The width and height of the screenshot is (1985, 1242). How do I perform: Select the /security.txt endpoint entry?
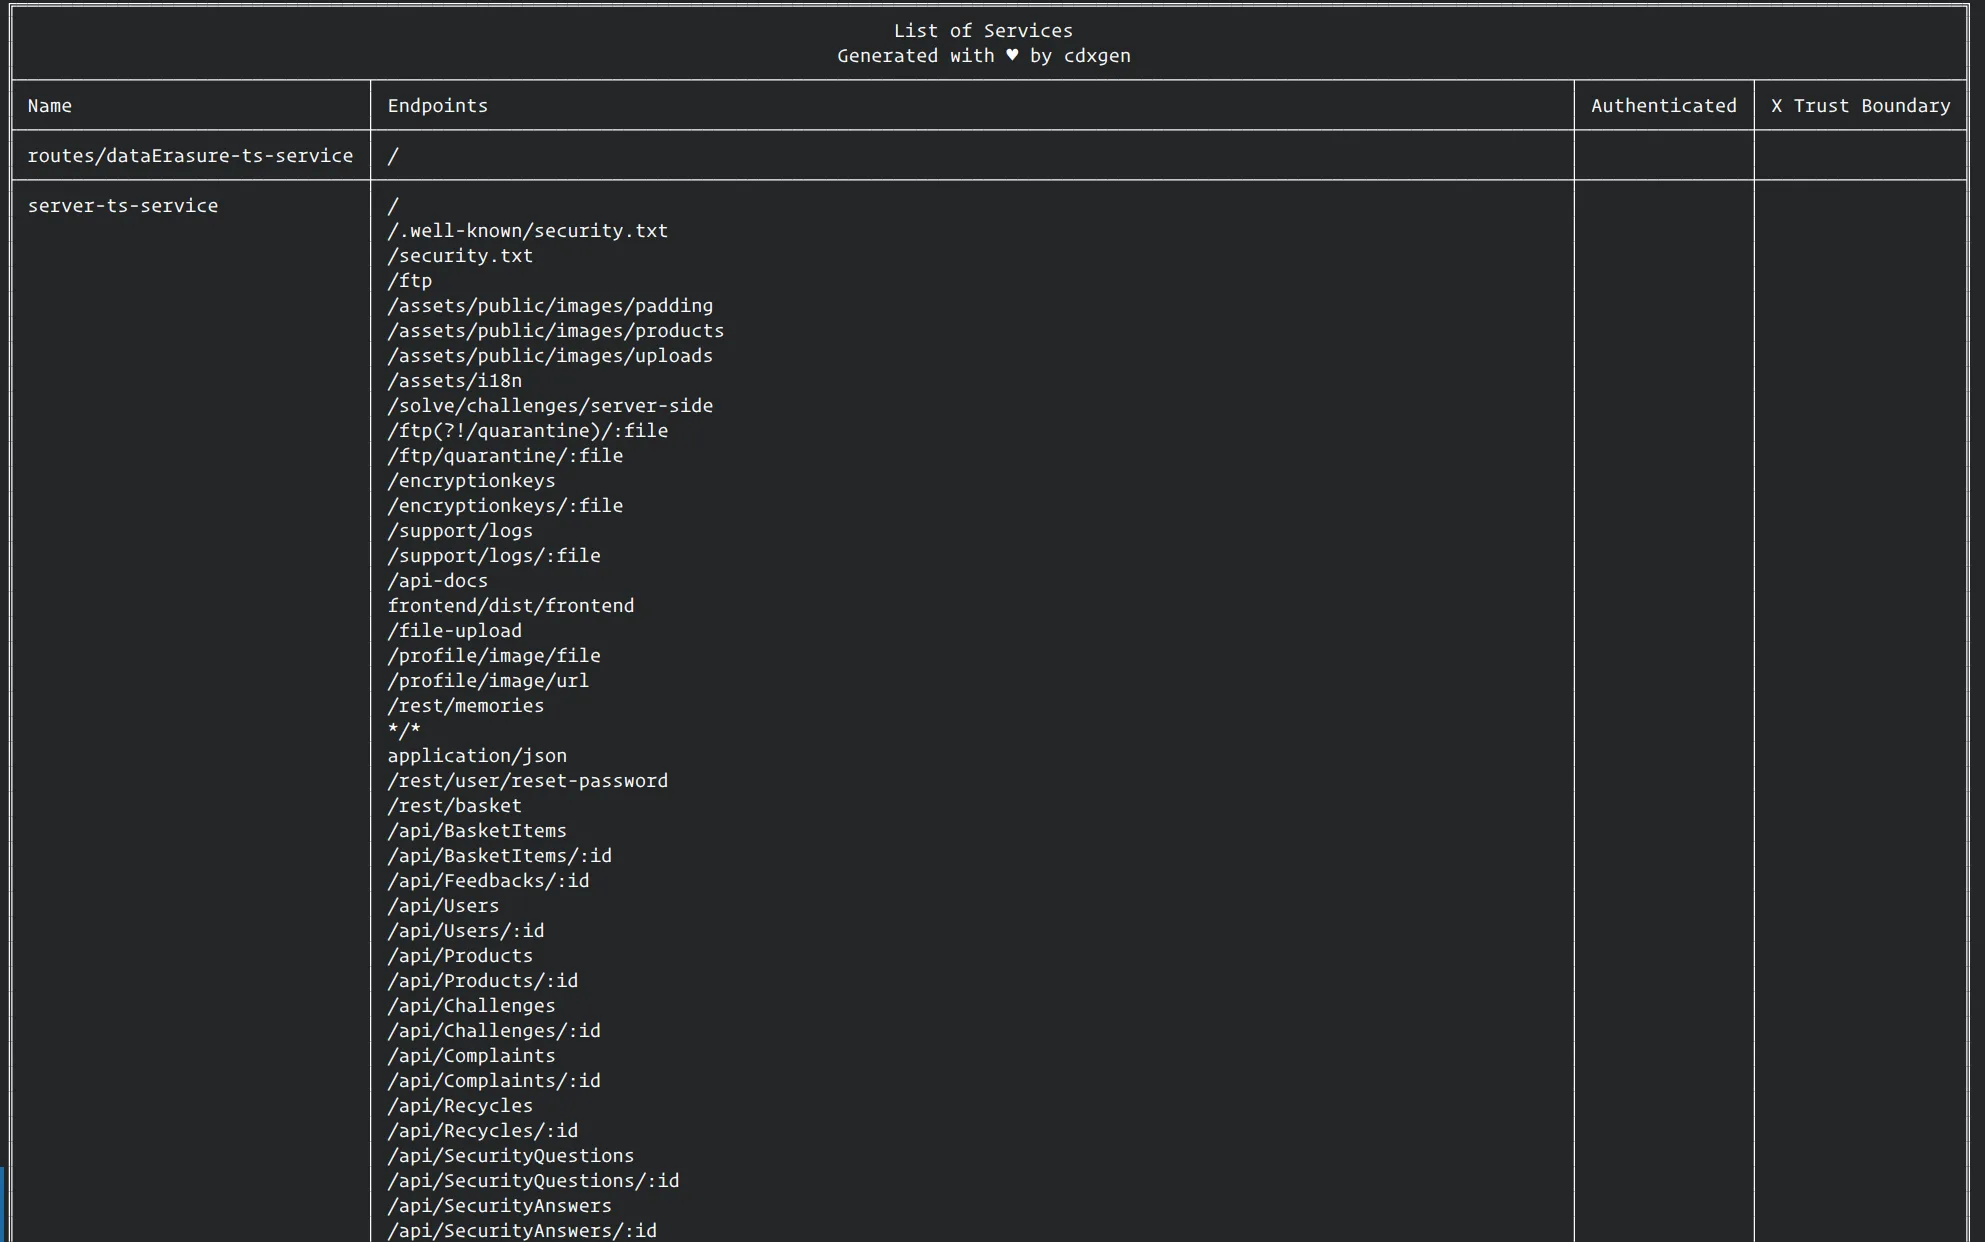click(461, 255)
